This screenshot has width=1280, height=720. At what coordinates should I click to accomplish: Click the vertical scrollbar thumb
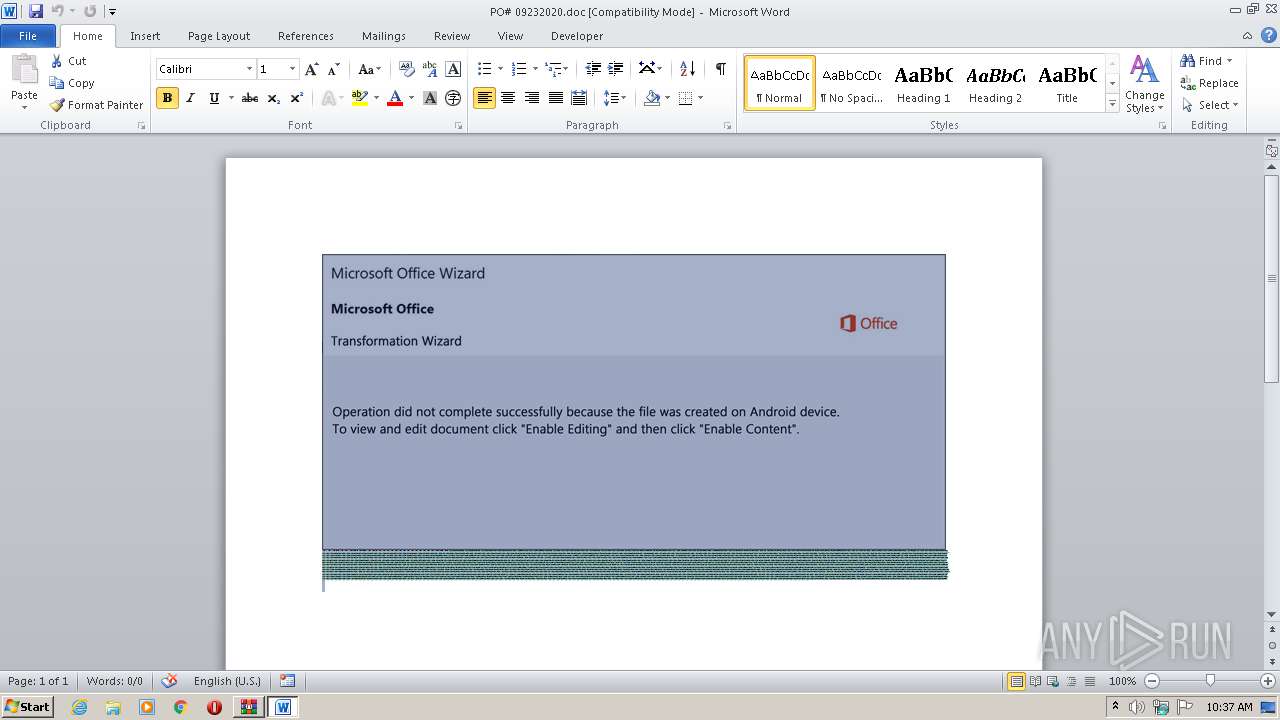click(x=1271, y=278)
